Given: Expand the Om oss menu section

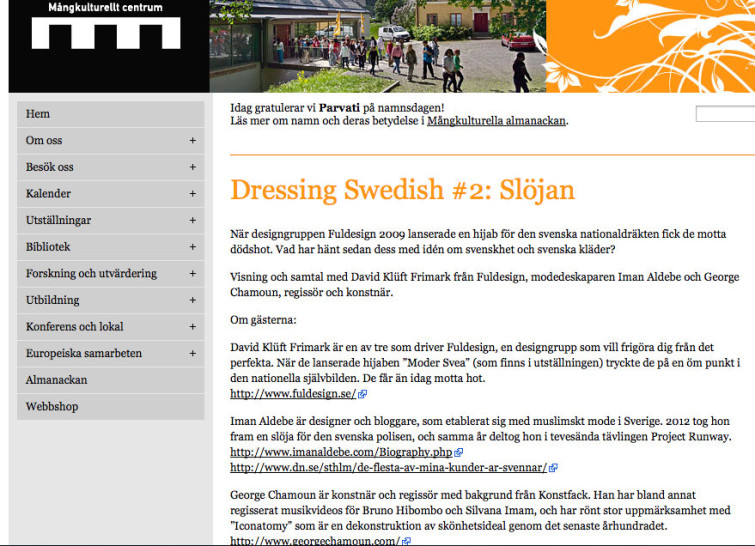Looking at the screenshot, I should (192, 141).
